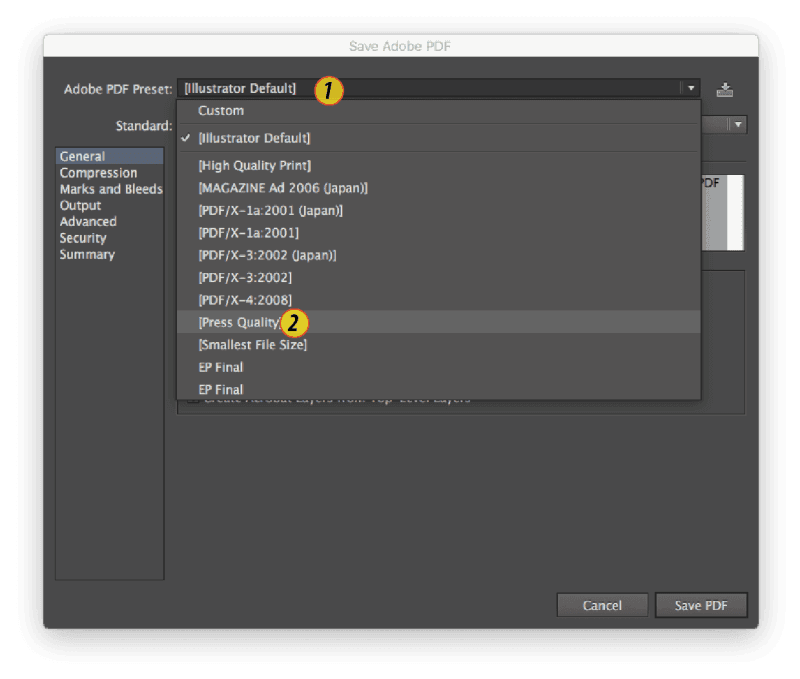Choose PDF/X-1a:2001 (Japan) preset

tap(270, 210)
